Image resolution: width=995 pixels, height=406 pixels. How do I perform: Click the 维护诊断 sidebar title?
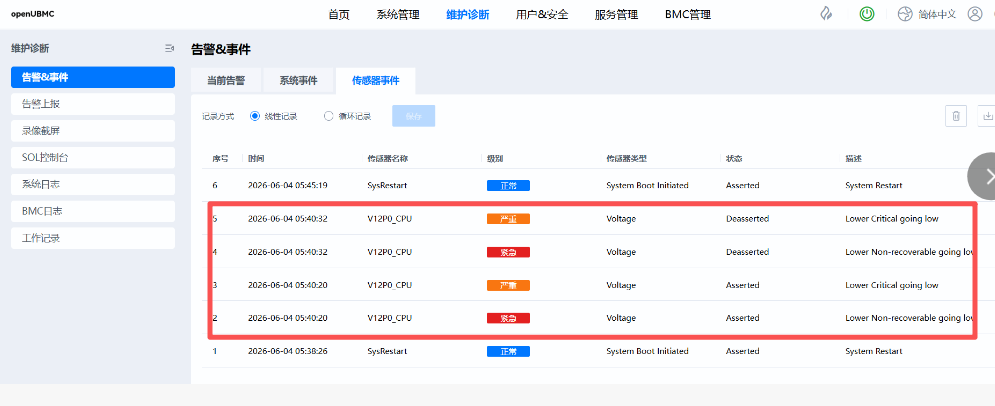click(30, 48)
